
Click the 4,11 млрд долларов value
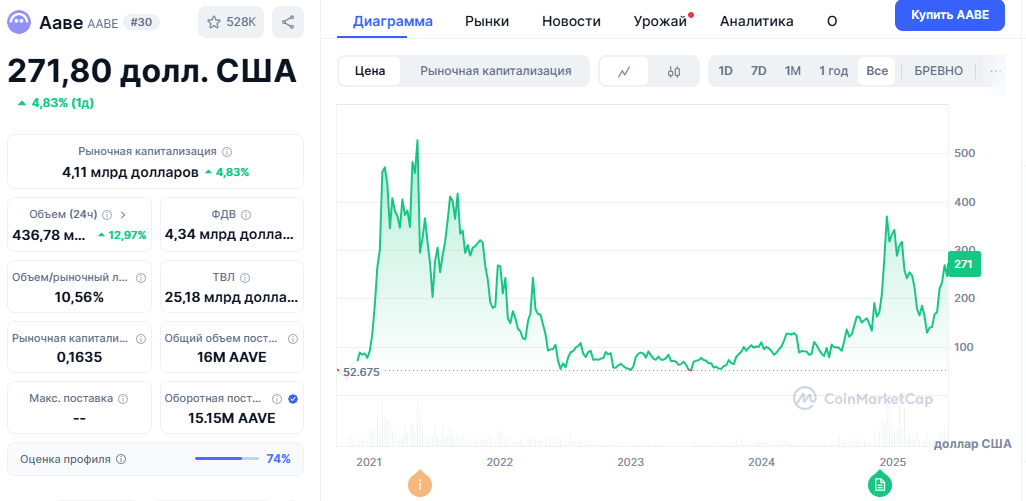point(130,173)
